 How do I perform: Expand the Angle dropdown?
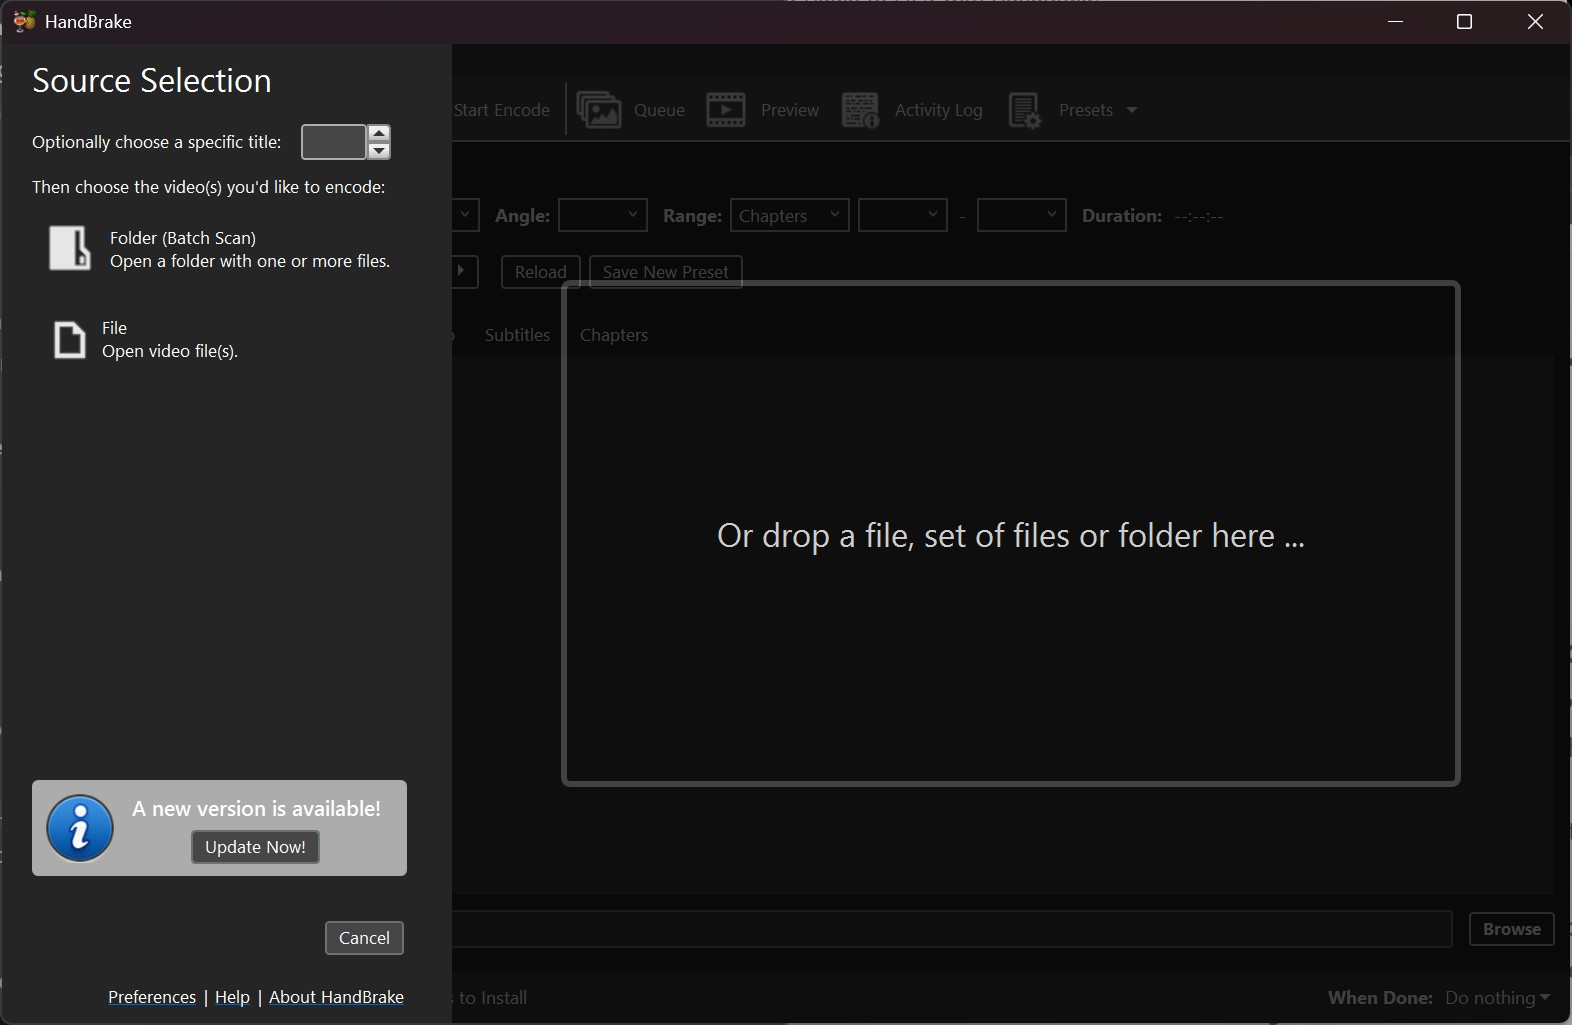point(602,215)
